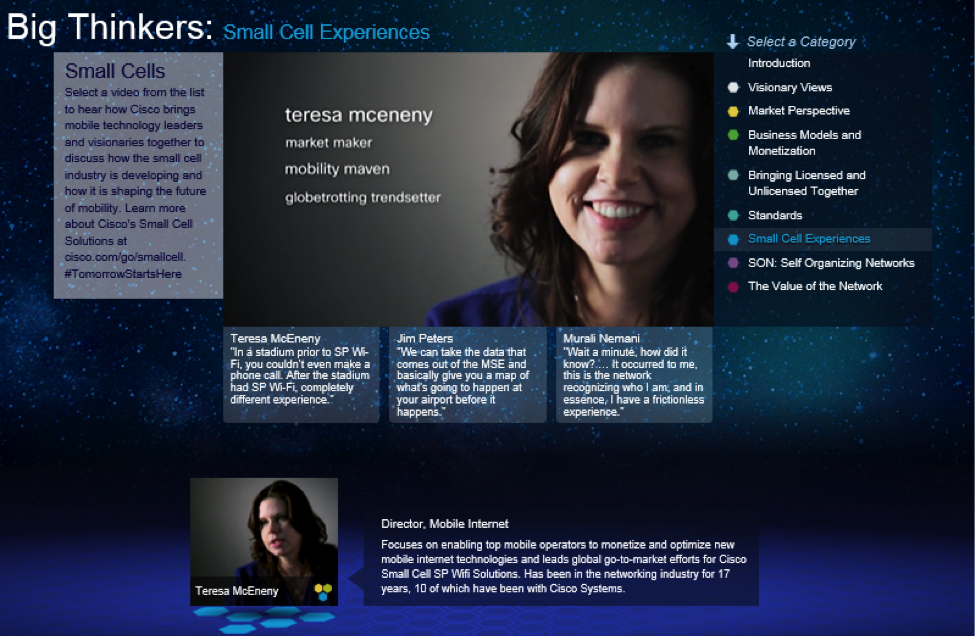This screenshot has width=975, height=637.
Task: Open Murali Nemani's frictionless experience quote
Action: click(x=634, y=374)
